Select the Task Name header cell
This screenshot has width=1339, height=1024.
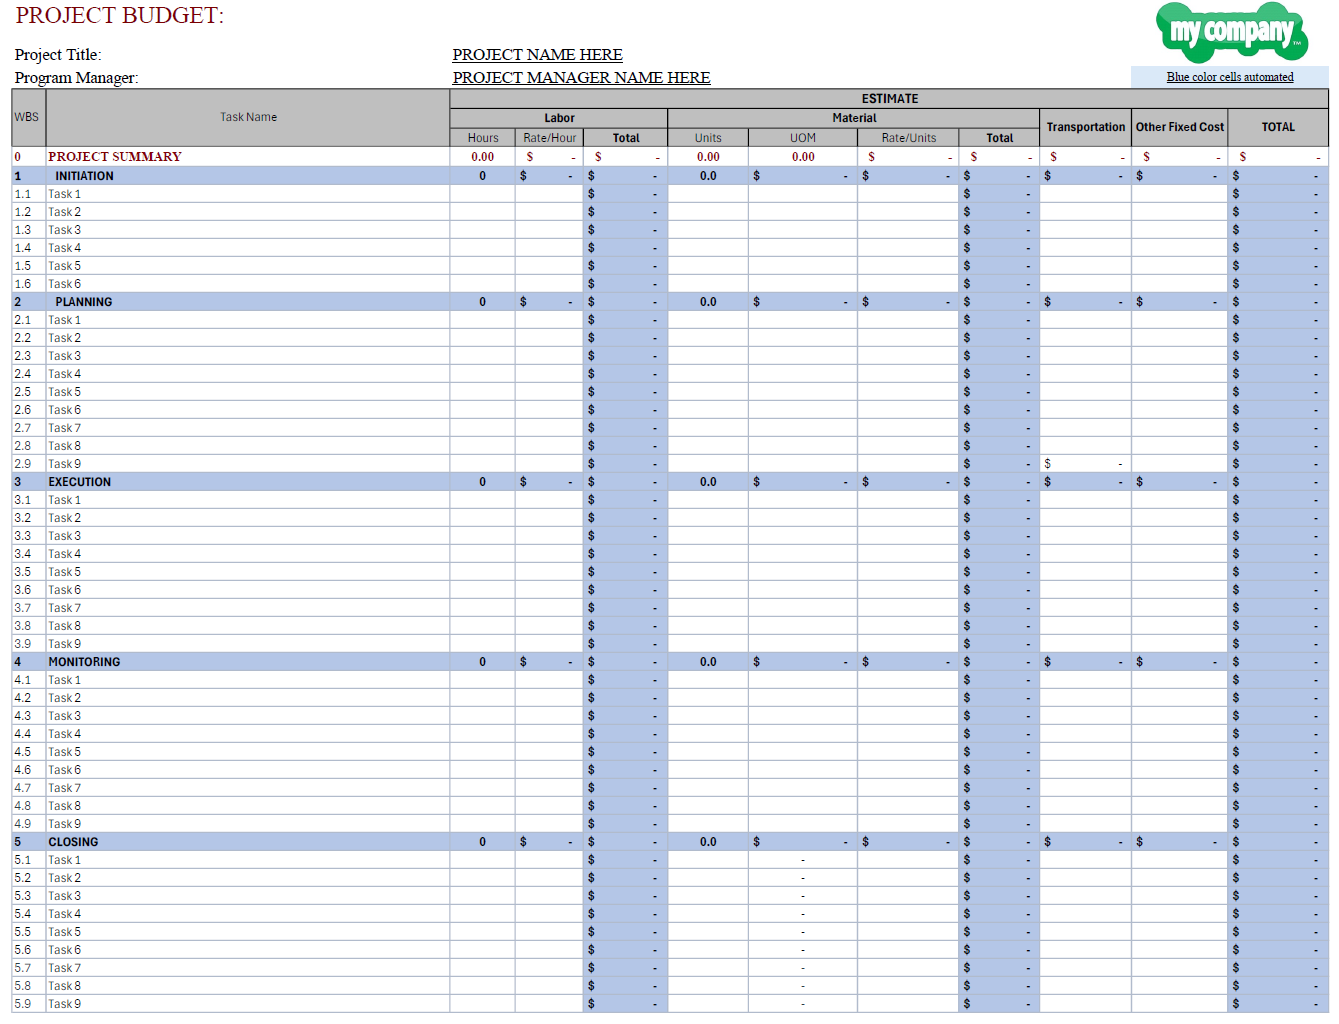(x=248, y=118)
